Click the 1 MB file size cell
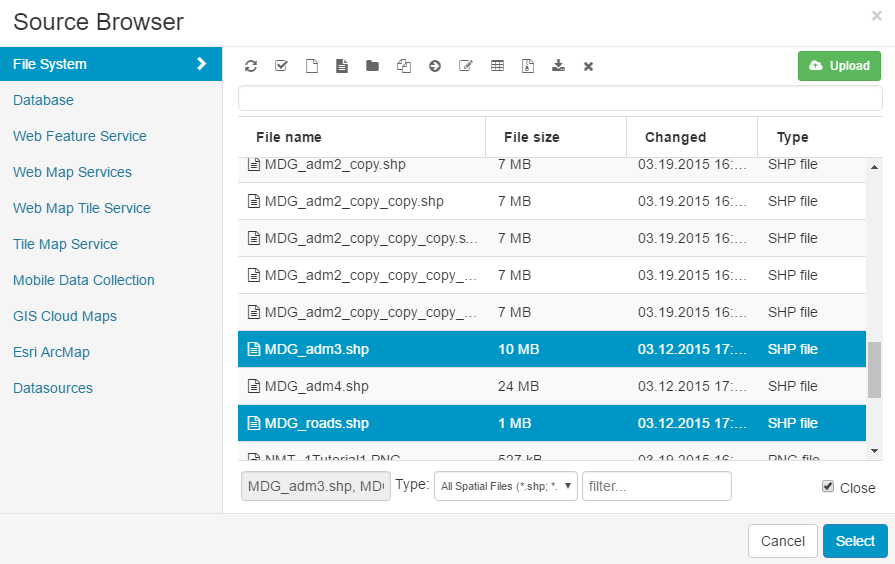Image resolution: width=895 pixels, height=564 pixels. (x=514, y=423)
